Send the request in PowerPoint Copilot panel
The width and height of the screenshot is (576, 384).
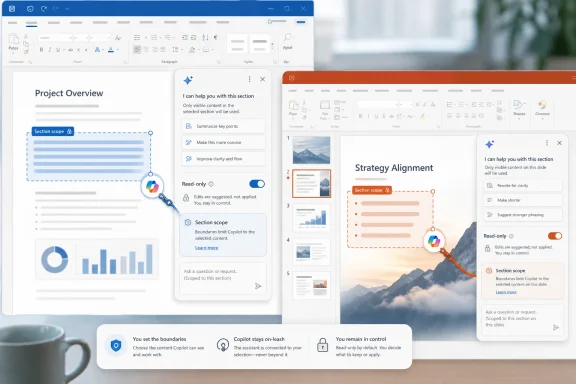pos(556,327)
